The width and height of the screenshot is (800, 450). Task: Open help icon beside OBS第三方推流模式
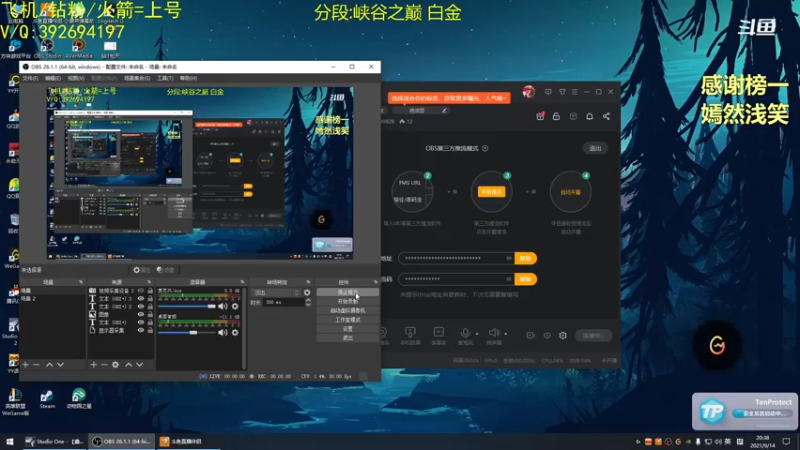[x=485, y=148]
